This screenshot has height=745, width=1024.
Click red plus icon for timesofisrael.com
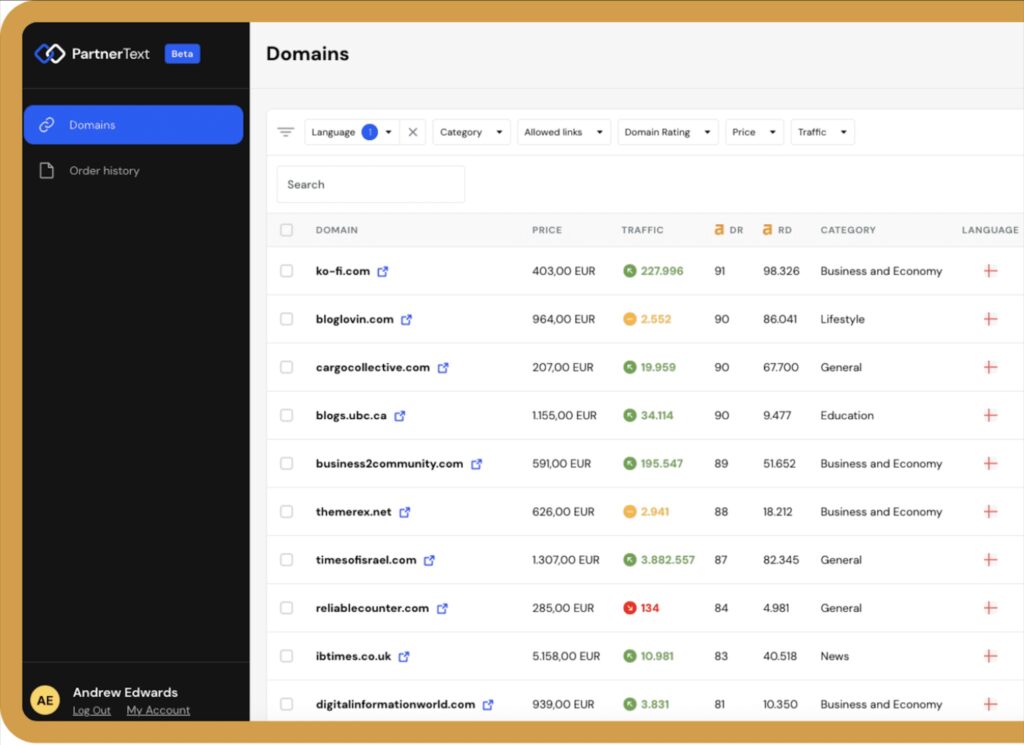pyautogui.click(x=991, y=560)
